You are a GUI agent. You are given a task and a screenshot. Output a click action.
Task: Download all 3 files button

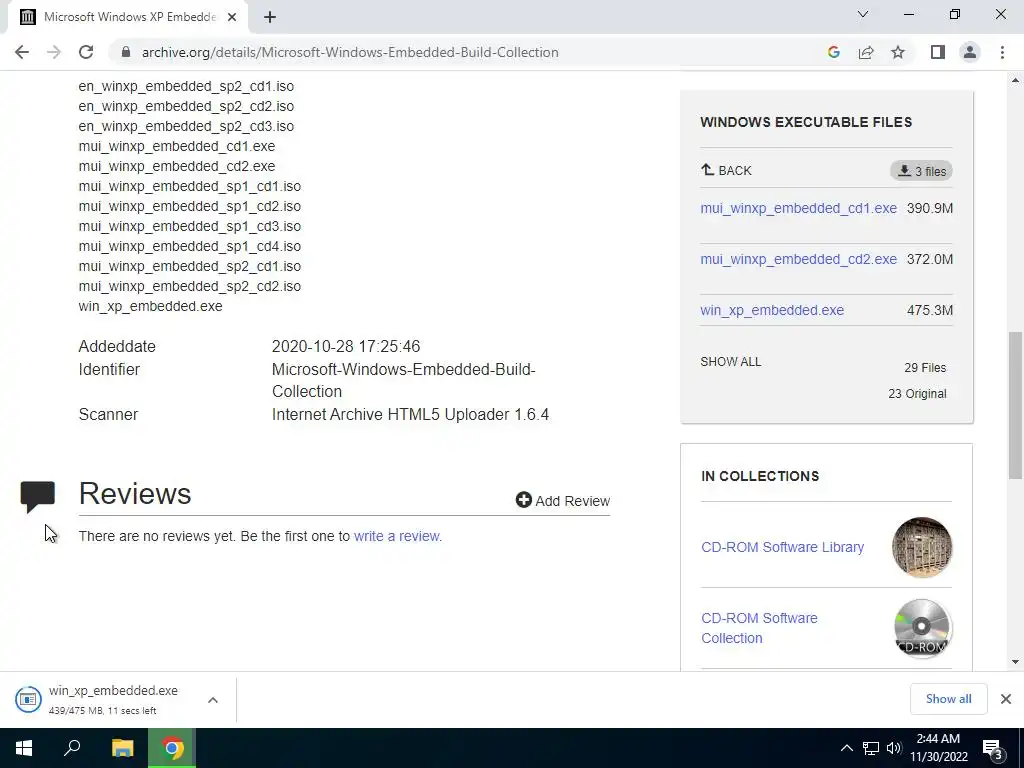pyautogui.click(x=921, y=171)
